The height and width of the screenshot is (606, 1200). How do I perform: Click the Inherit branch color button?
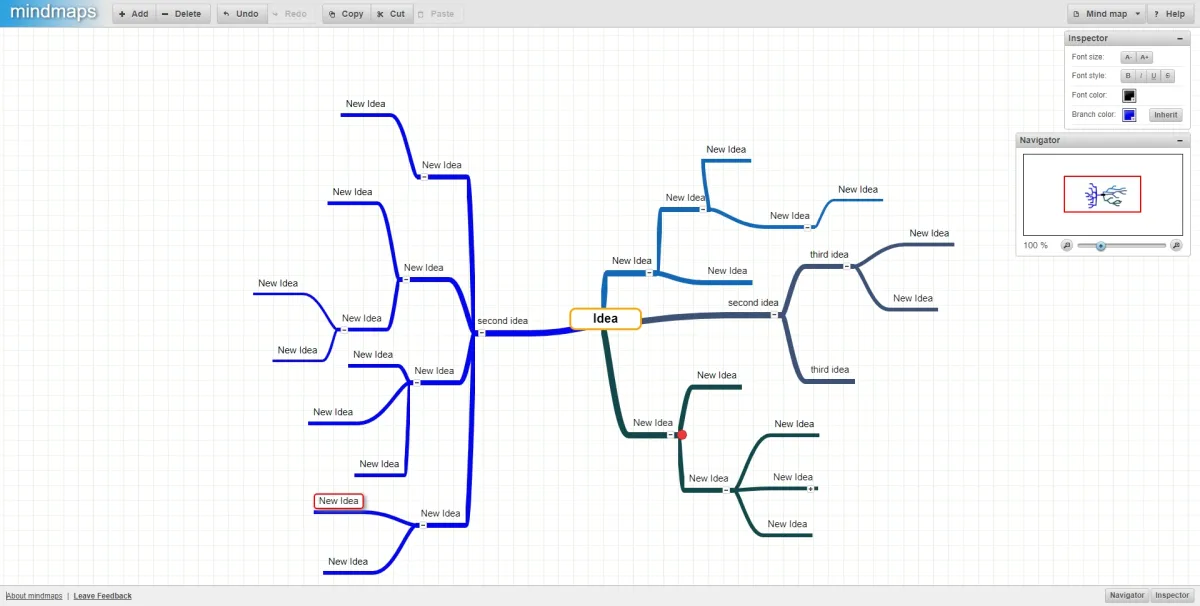click(x=1165, y=115)
